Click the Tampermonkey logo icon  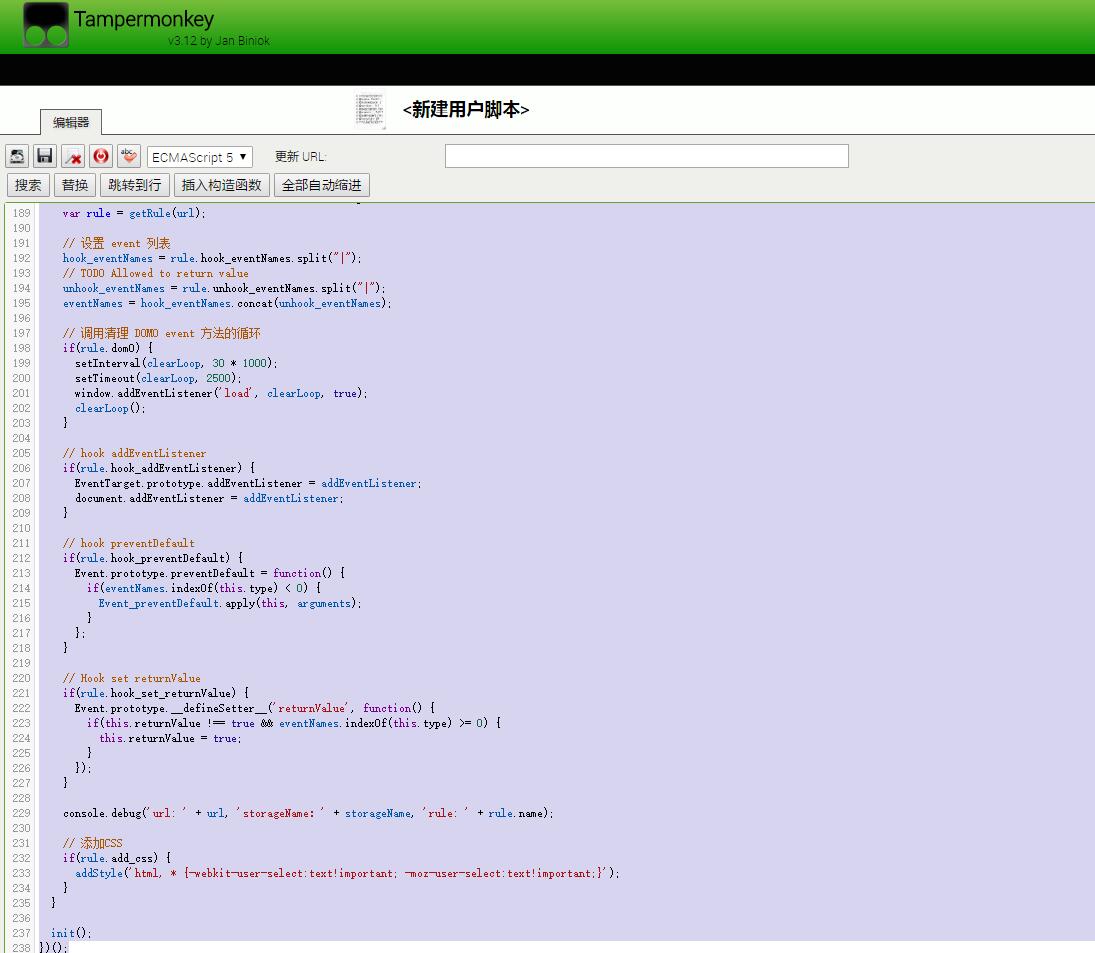coord(45,24)
